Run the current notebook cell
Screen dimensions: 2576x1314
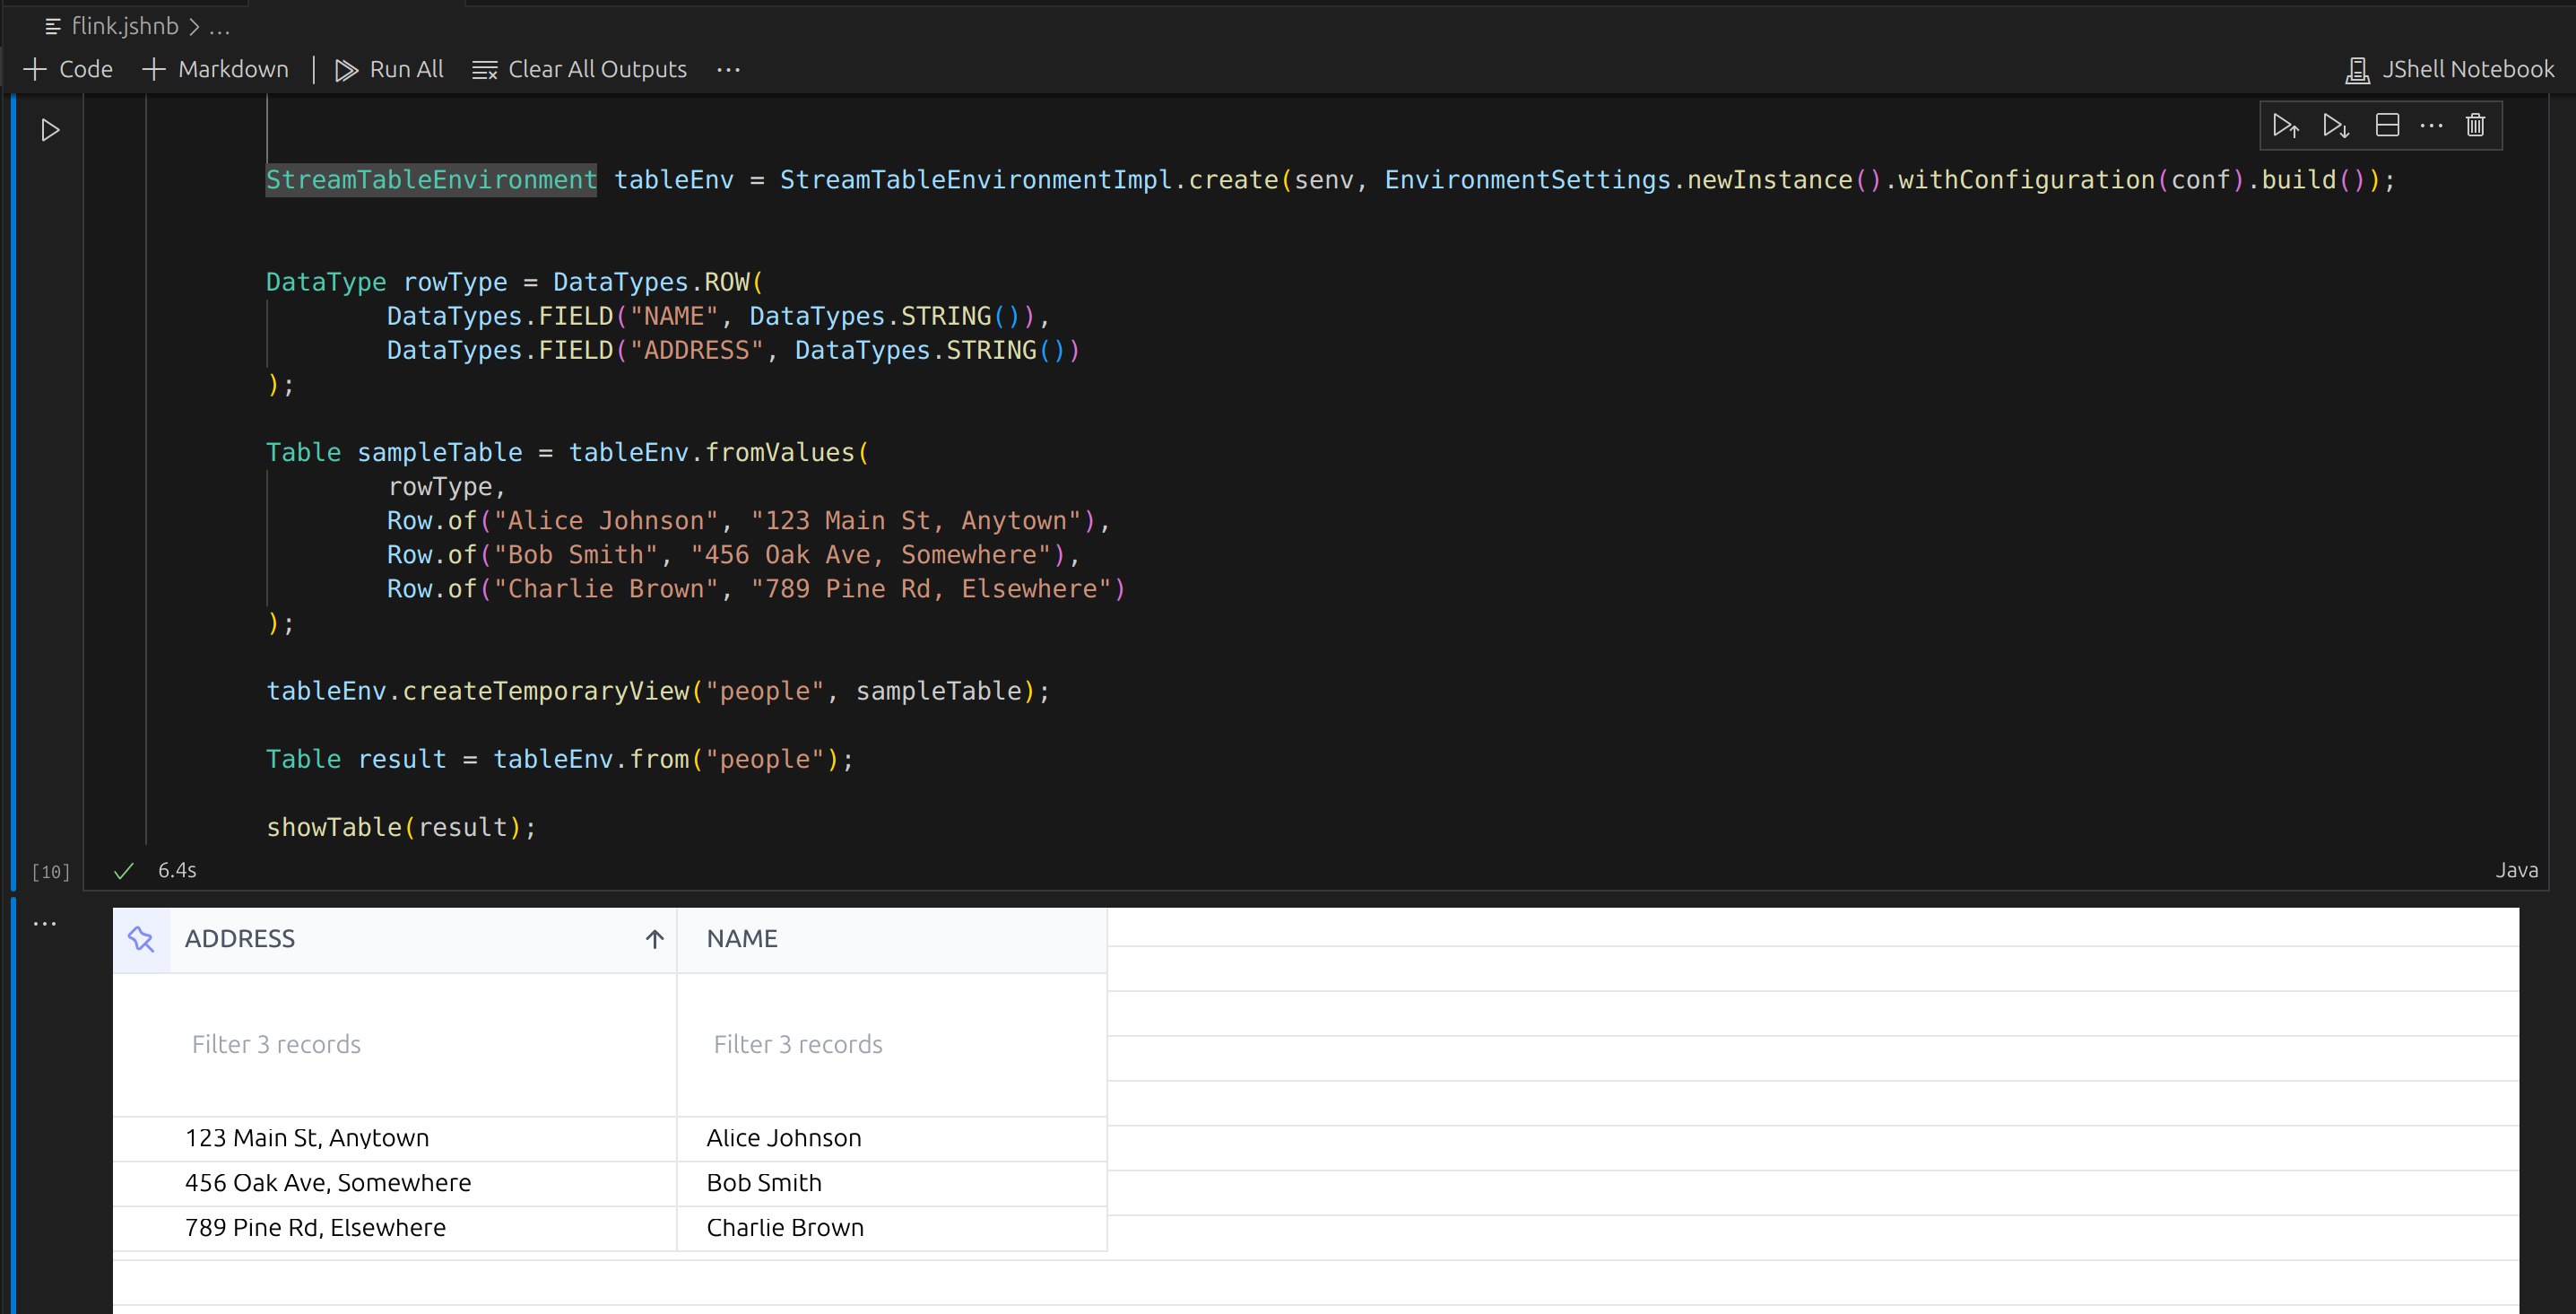(50, 131)
